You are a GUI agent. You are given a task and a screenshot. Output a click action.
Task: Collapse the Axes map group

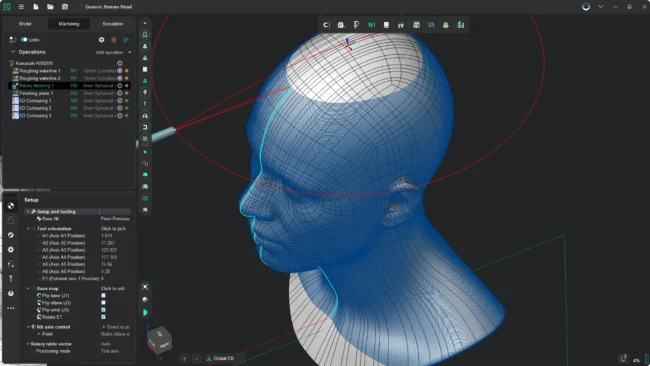point(28,288)
